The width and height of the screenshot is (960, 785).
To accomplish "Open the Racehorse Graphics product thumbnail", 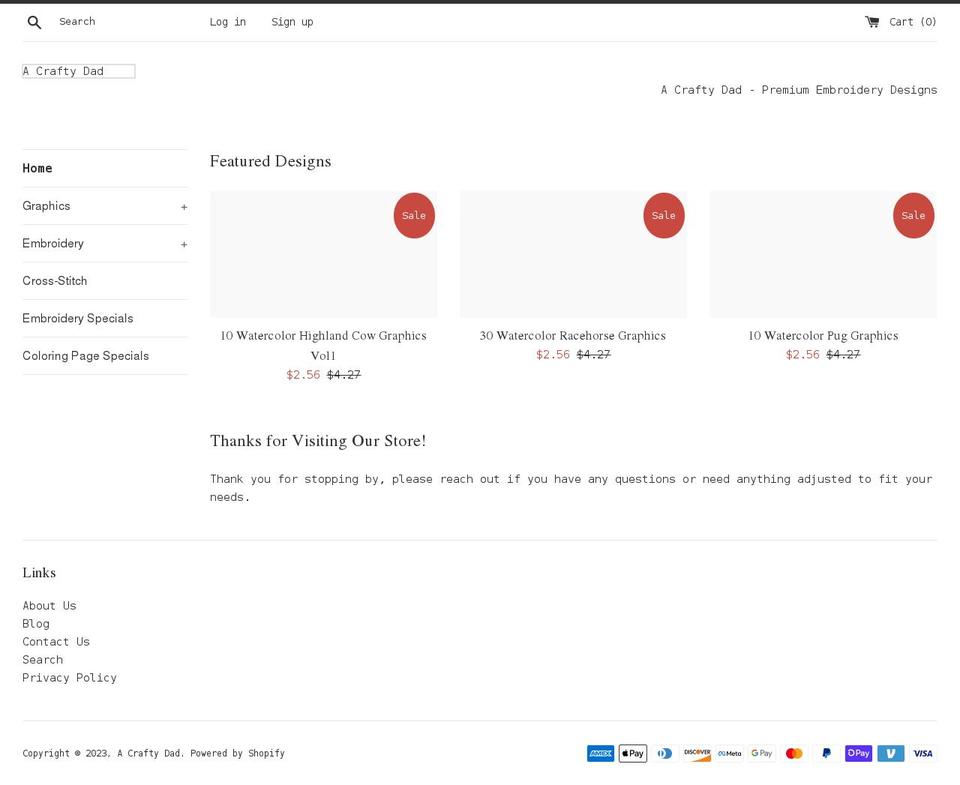I will click(573, 253).
